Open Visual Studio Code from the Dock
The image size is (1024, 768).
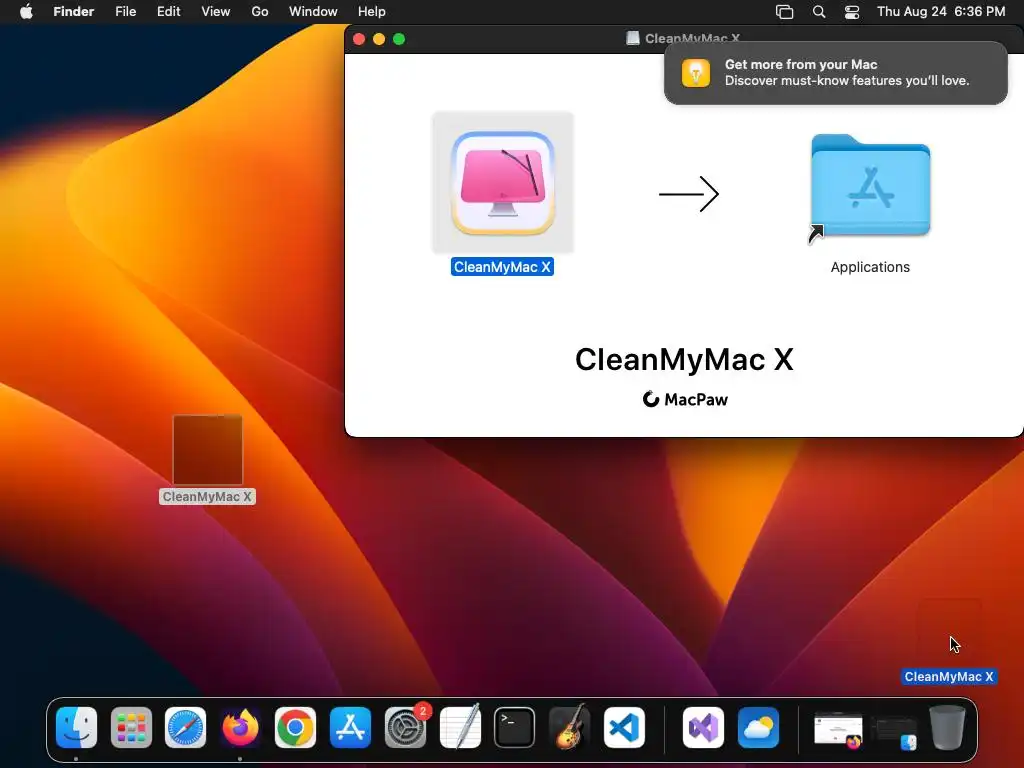tap(624, 728)
